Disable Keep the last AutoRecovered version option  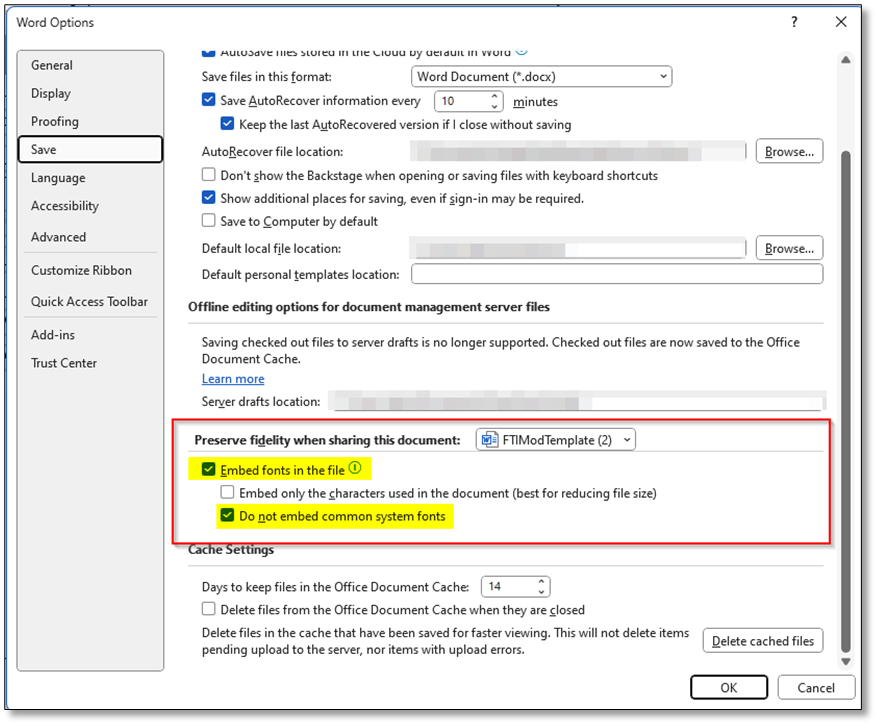(227, 124)
